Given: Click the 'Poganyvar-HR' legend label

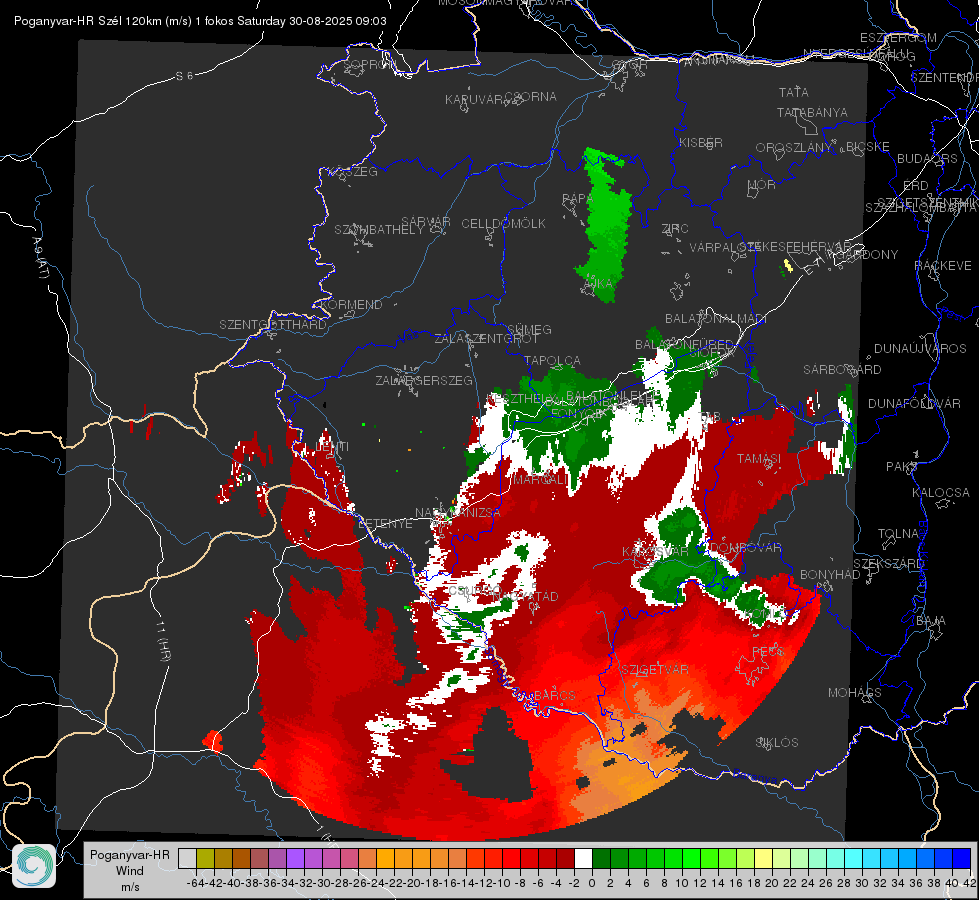Looking at the screenshot, I should point(129,854).
